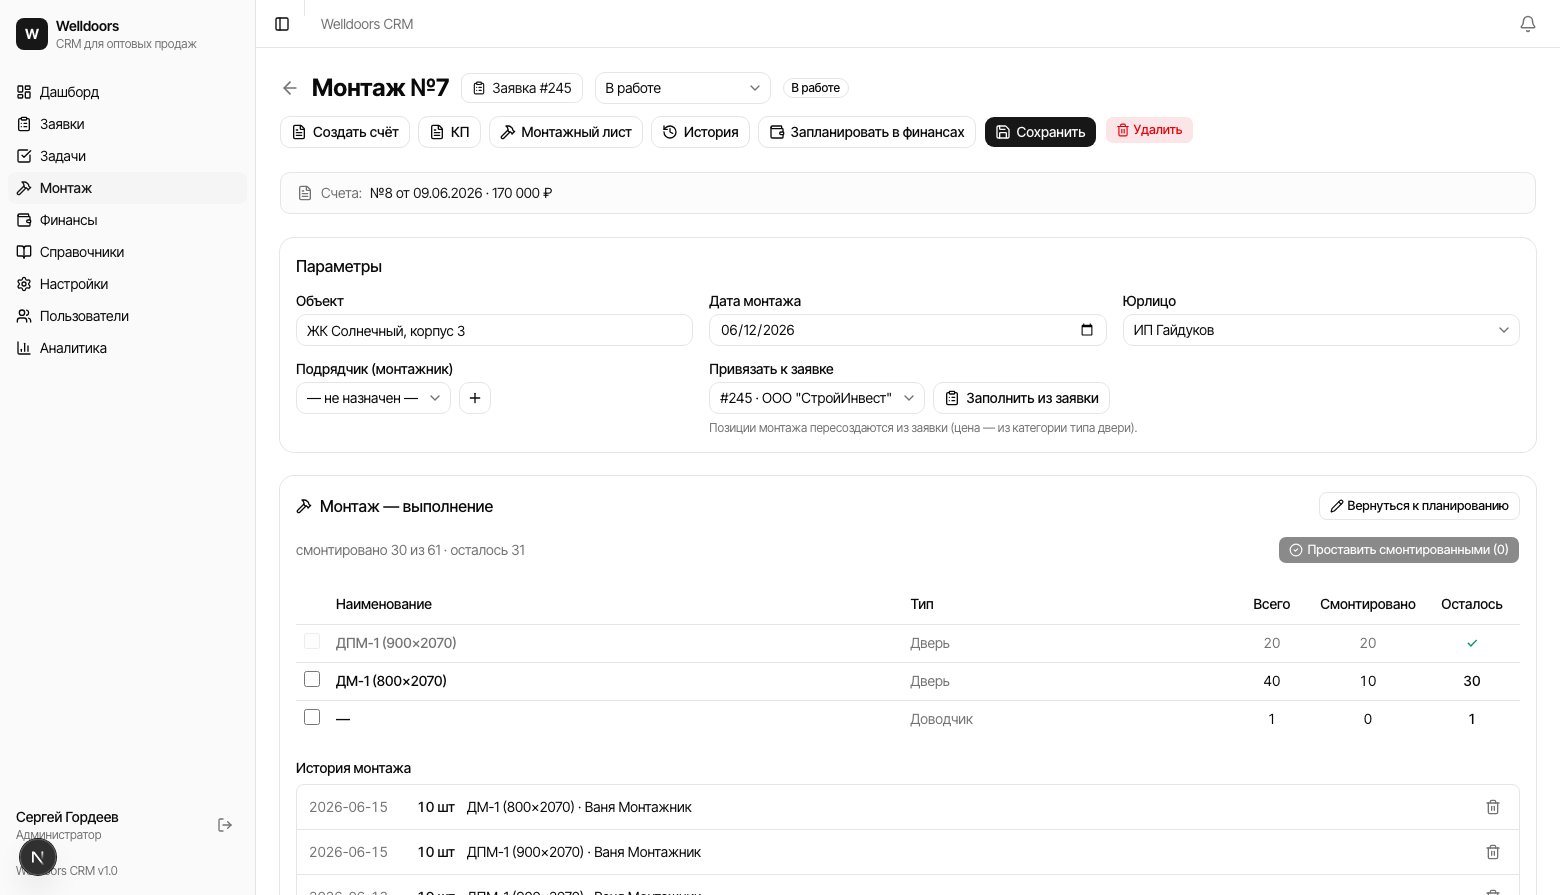Click the logout icon next to Сергей Гордеев
This screenshot has height=895, width=1560.
(x=225, y=825)
